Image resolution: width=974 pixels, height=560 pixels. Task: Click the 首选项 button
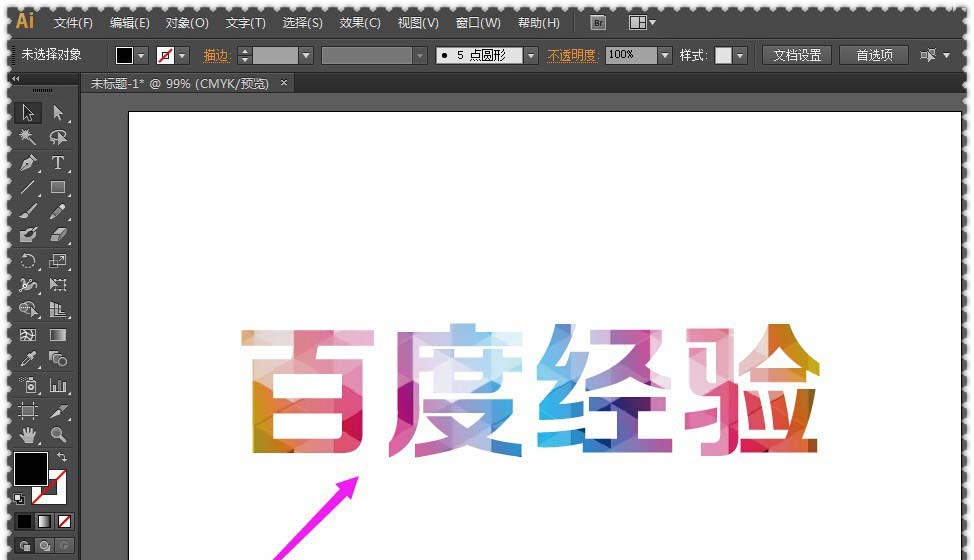coord(874,55)
